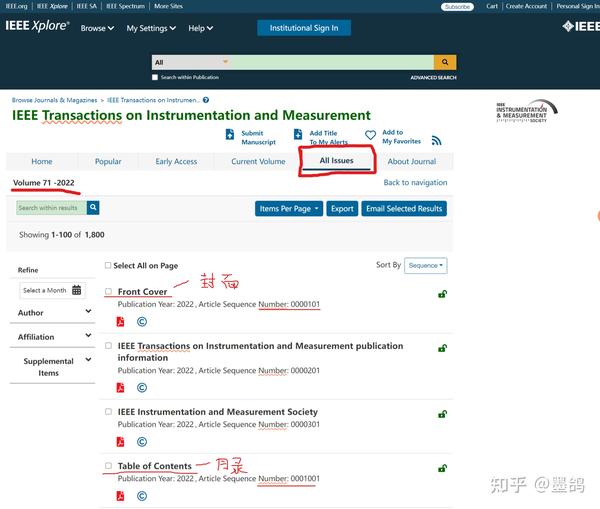The width and height of the screenshot is (600, 509).
Task: Switch to the Home tab
Action: coord(42,162)
